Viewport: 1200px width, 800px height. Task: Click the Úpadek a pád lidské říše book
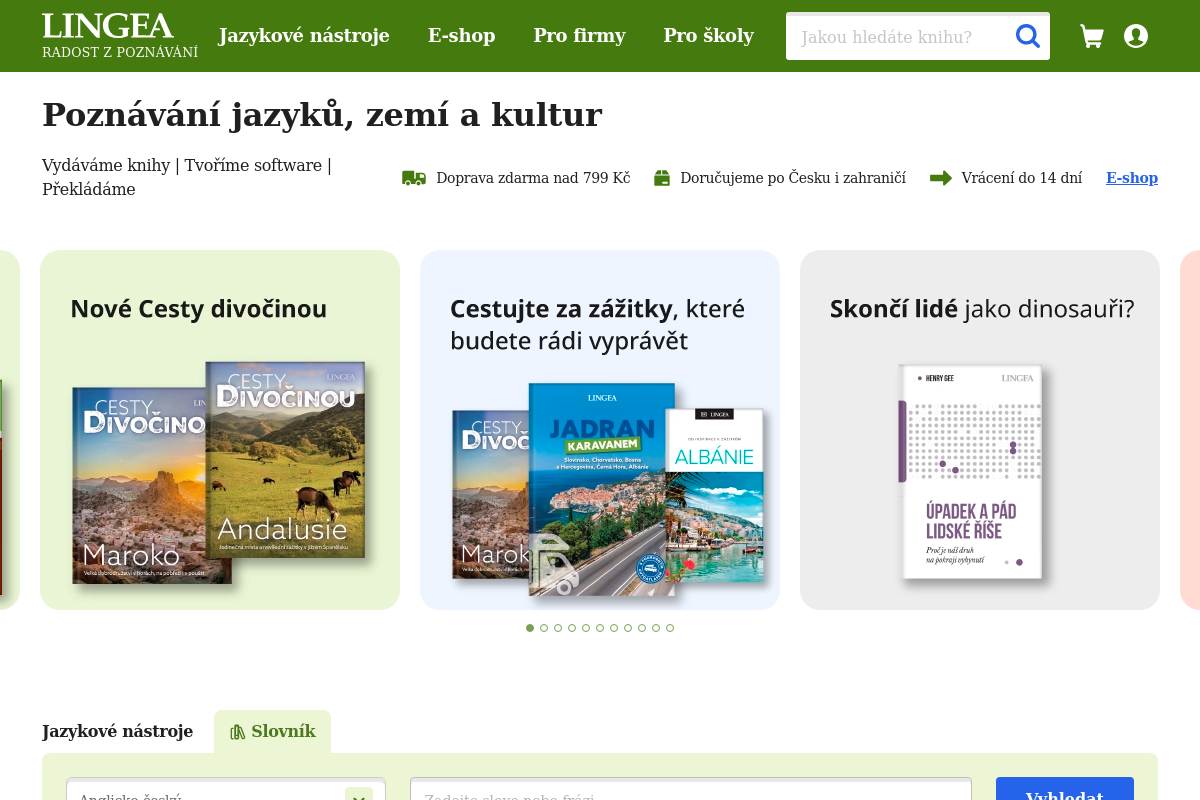(x=971, y=472)
